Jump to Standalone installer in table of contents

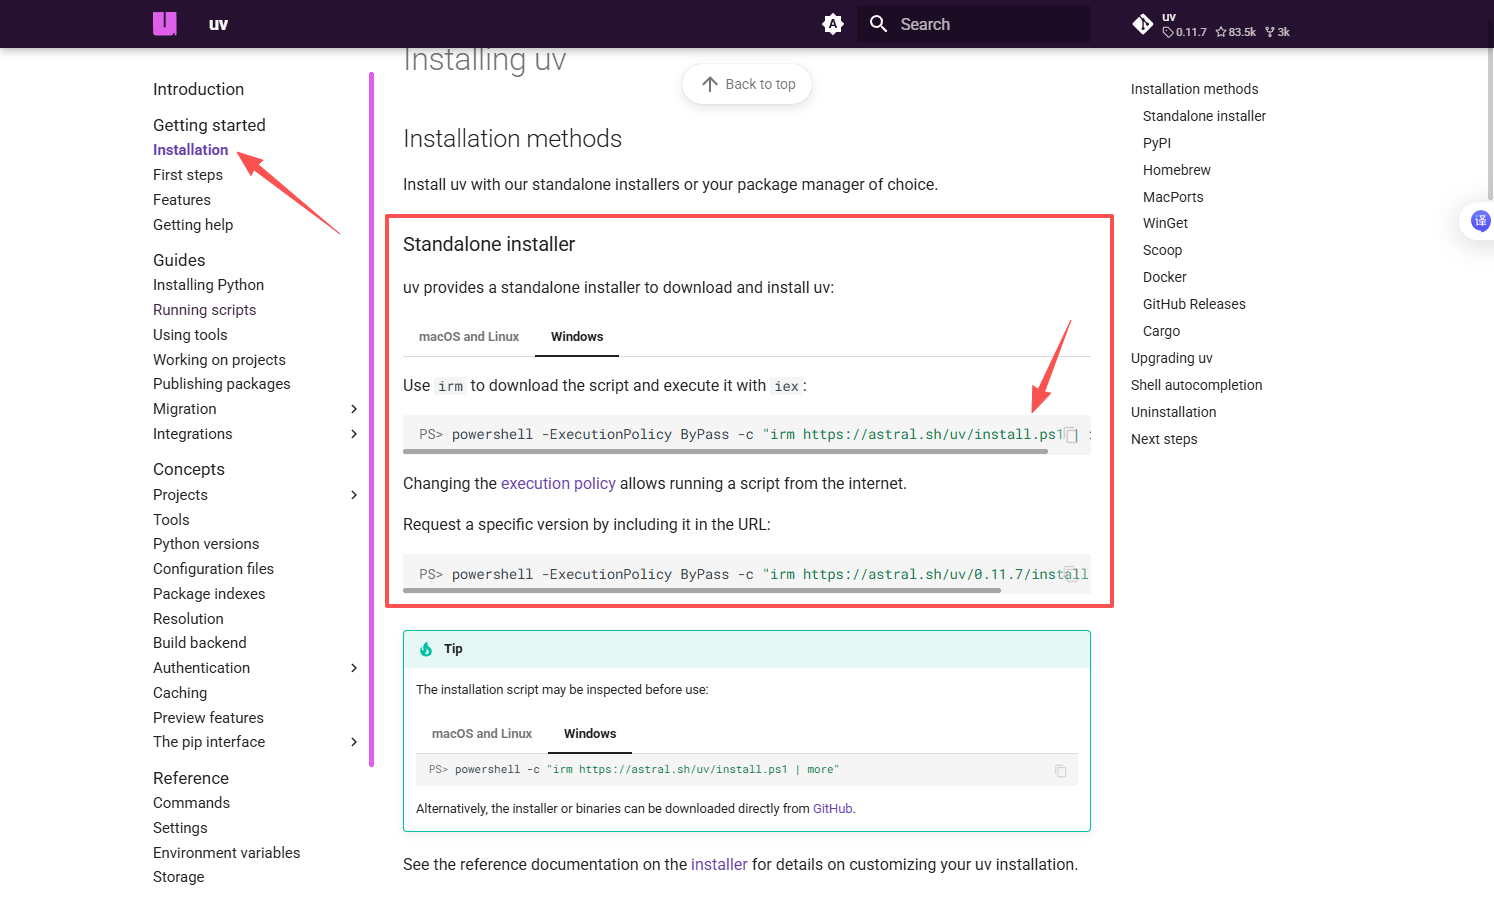point(1204,116)
